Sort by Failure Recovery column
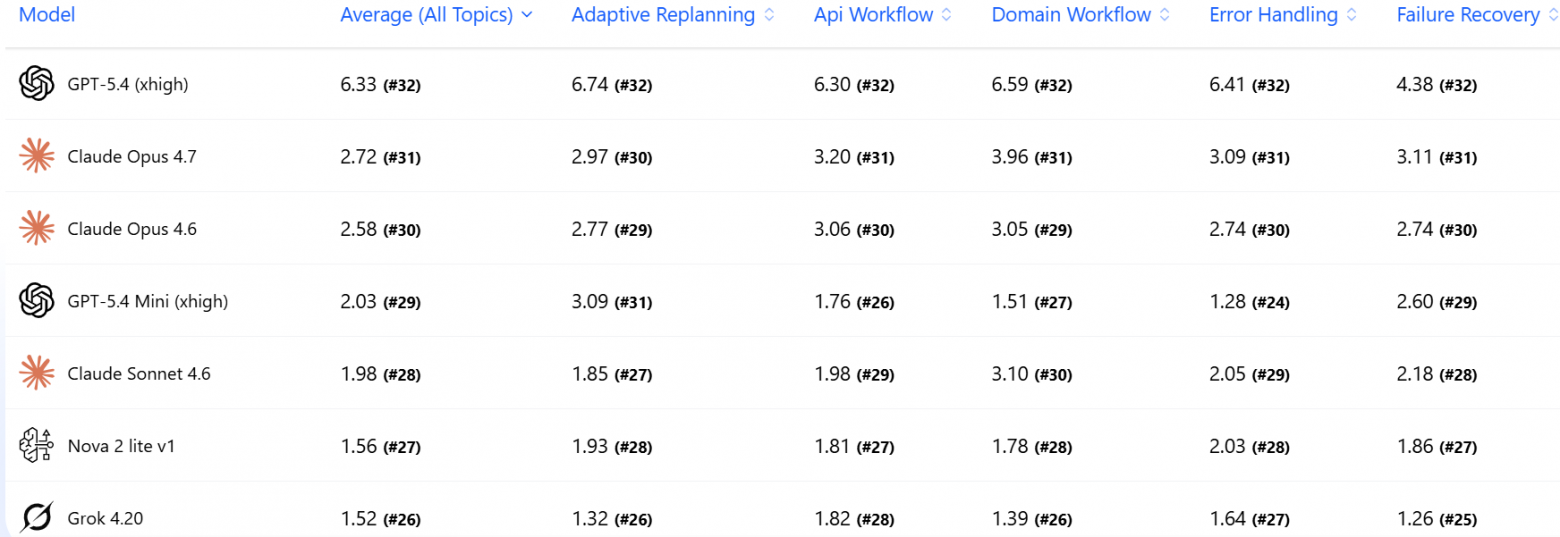Screen dimensions: 1560x537 [1477, 15]
